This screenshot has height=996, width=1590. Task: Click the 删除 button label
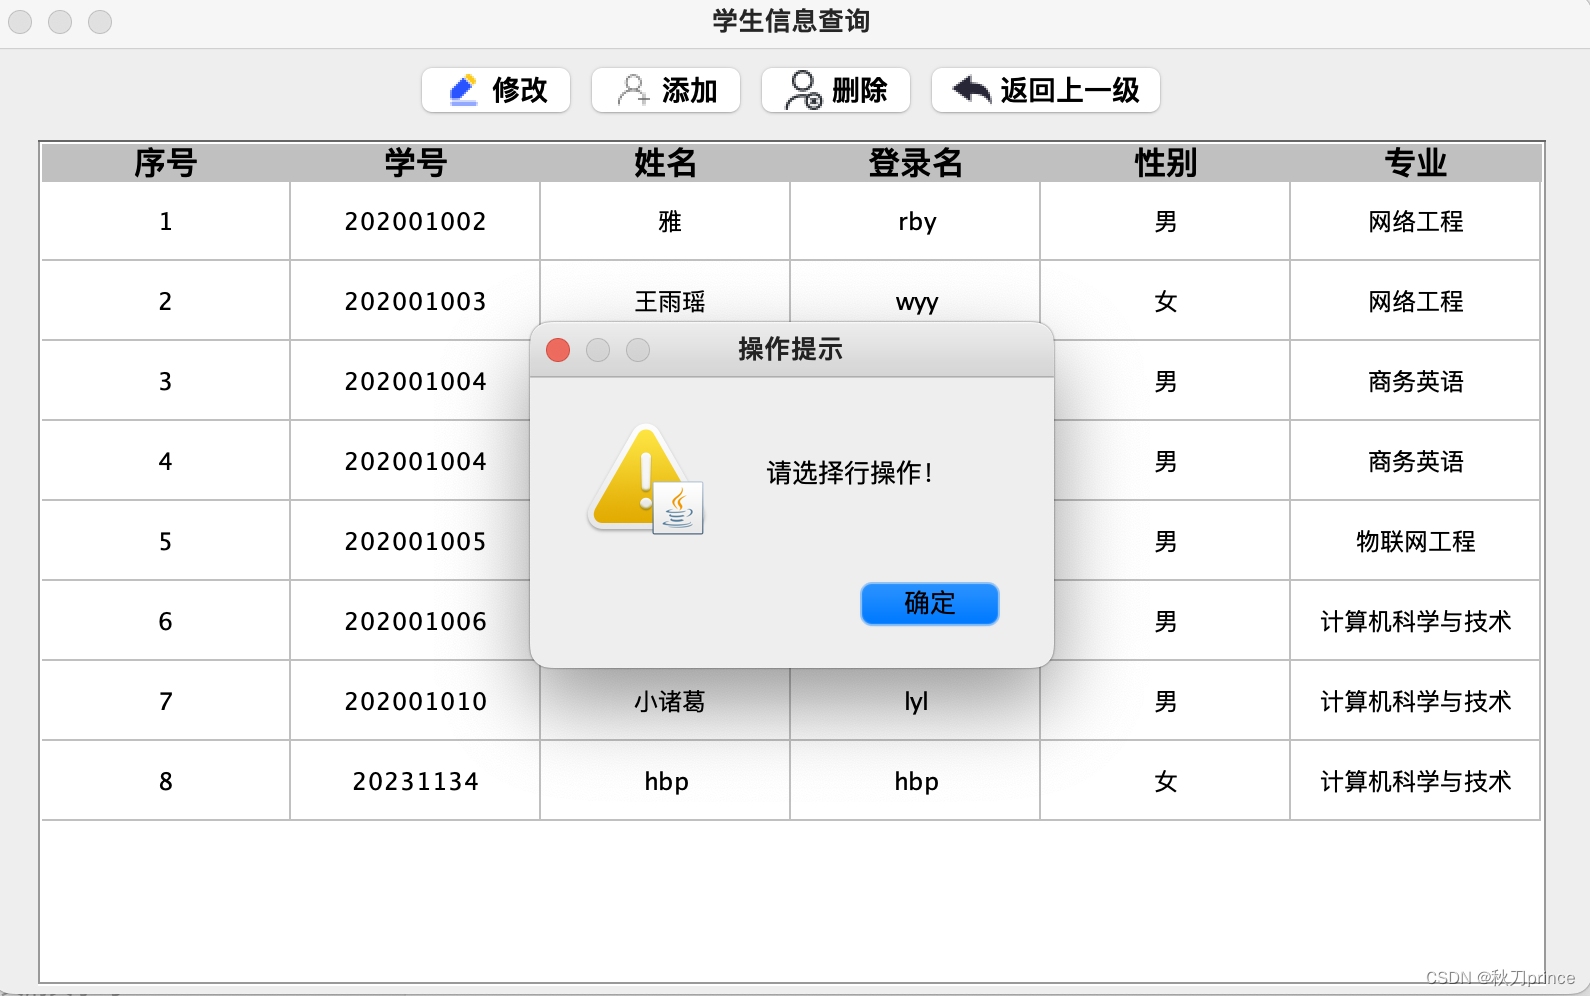(860, 90)
